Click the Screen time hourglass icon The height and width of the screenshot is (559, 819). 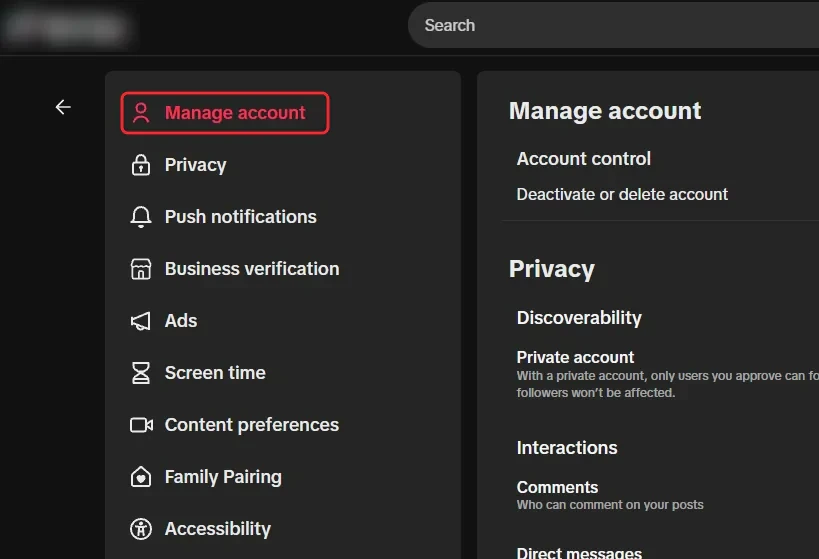141,373
